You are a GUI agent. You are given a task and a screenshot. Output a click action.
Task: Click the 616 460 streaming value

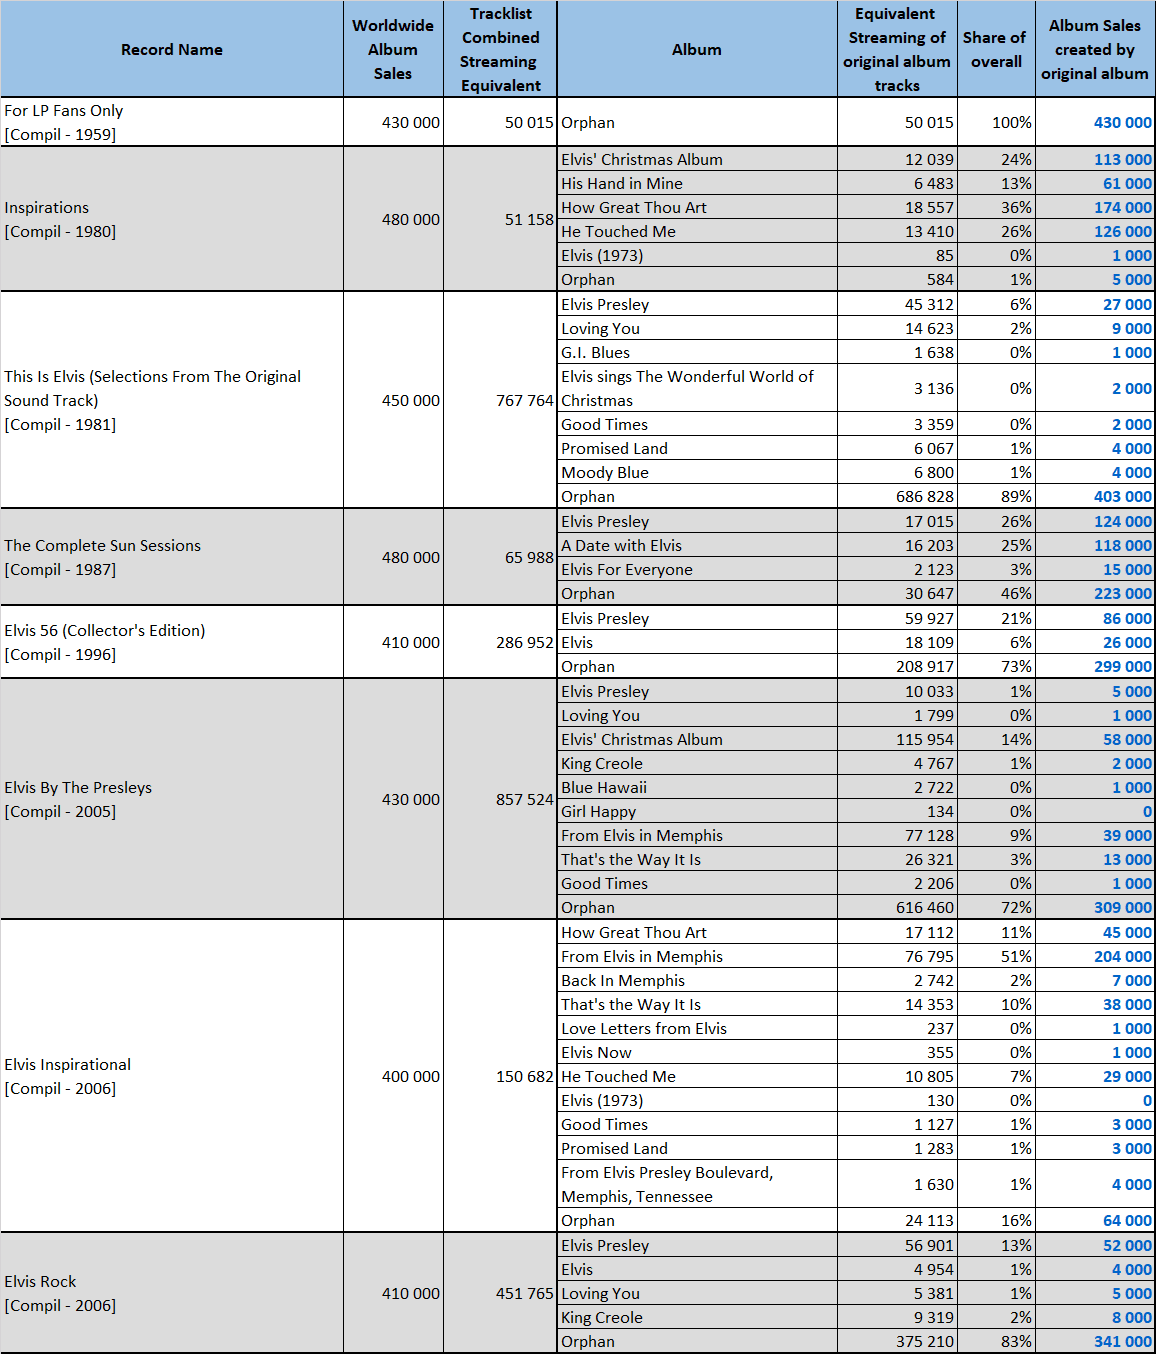click(x=897, y=907)
